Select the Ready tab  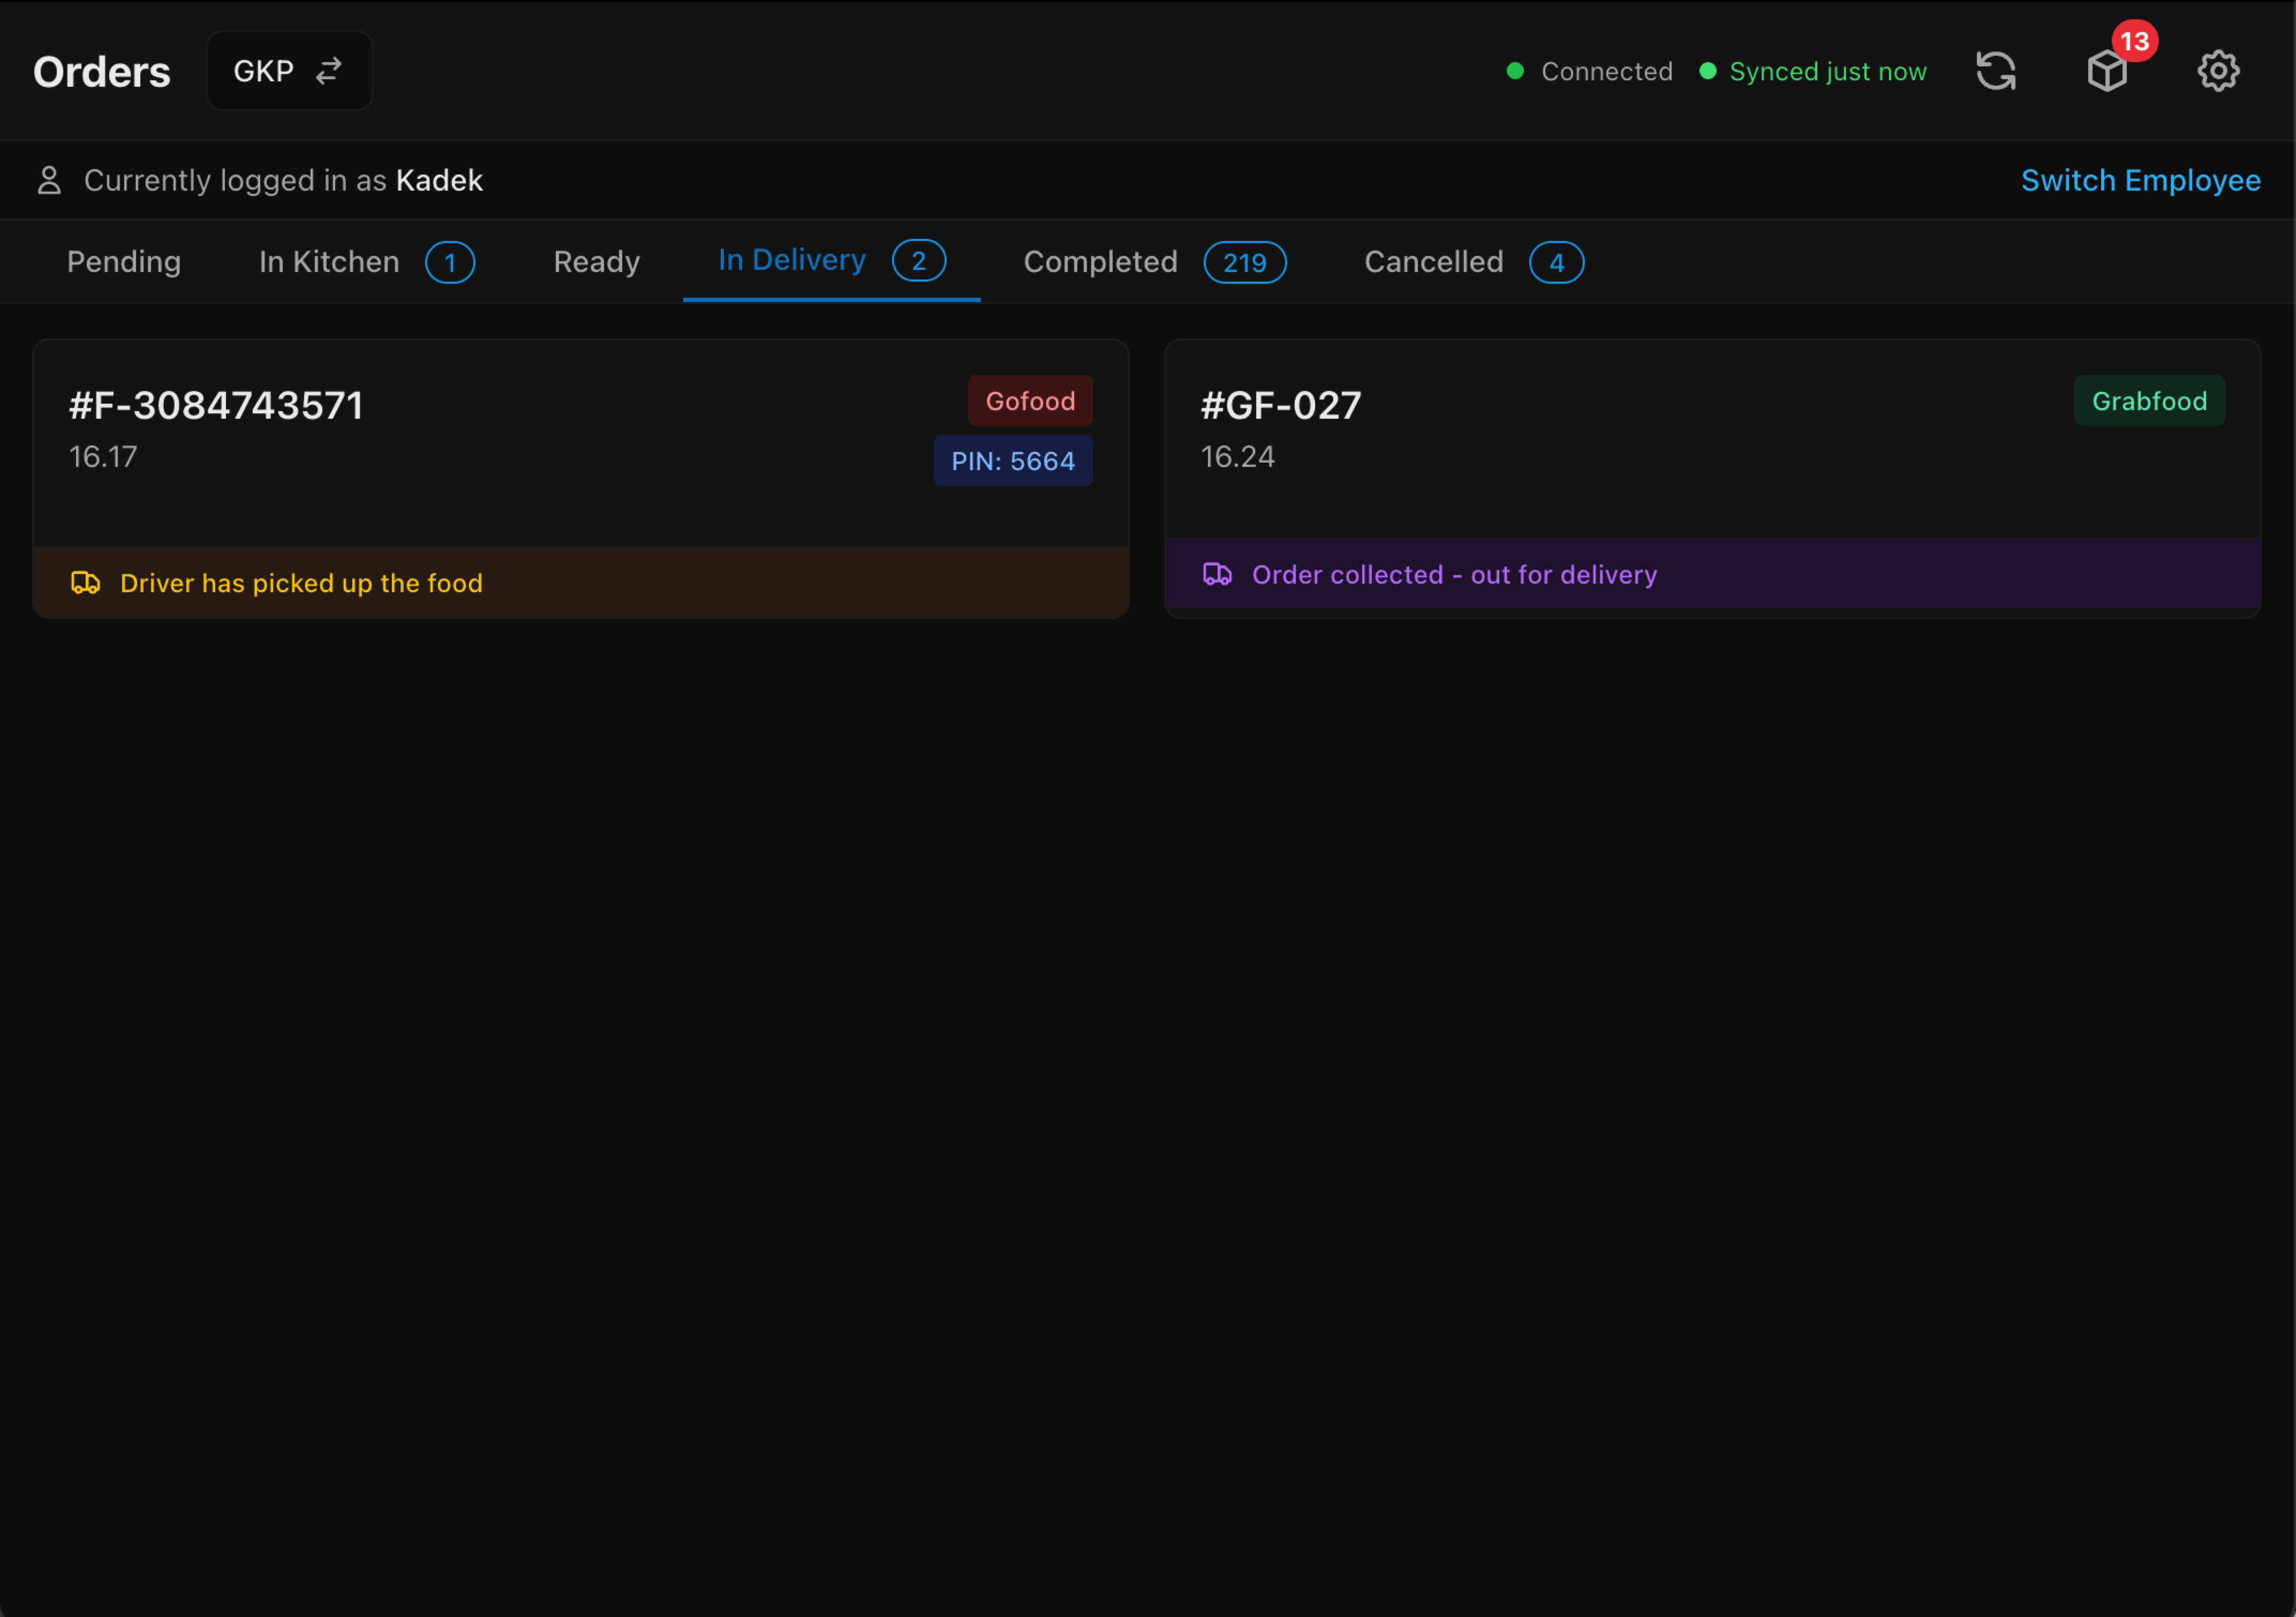coord(596,262)
